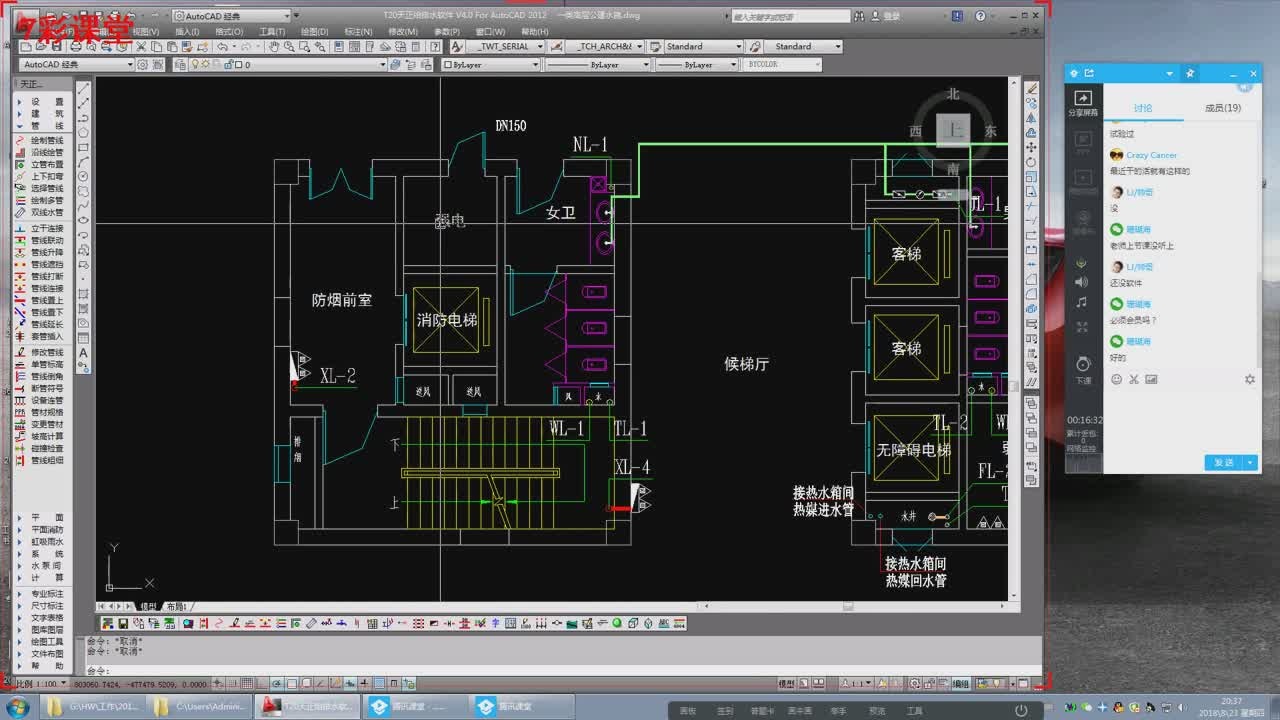
Task: Click the Line draw tool icon
Action: coord(84,90)
